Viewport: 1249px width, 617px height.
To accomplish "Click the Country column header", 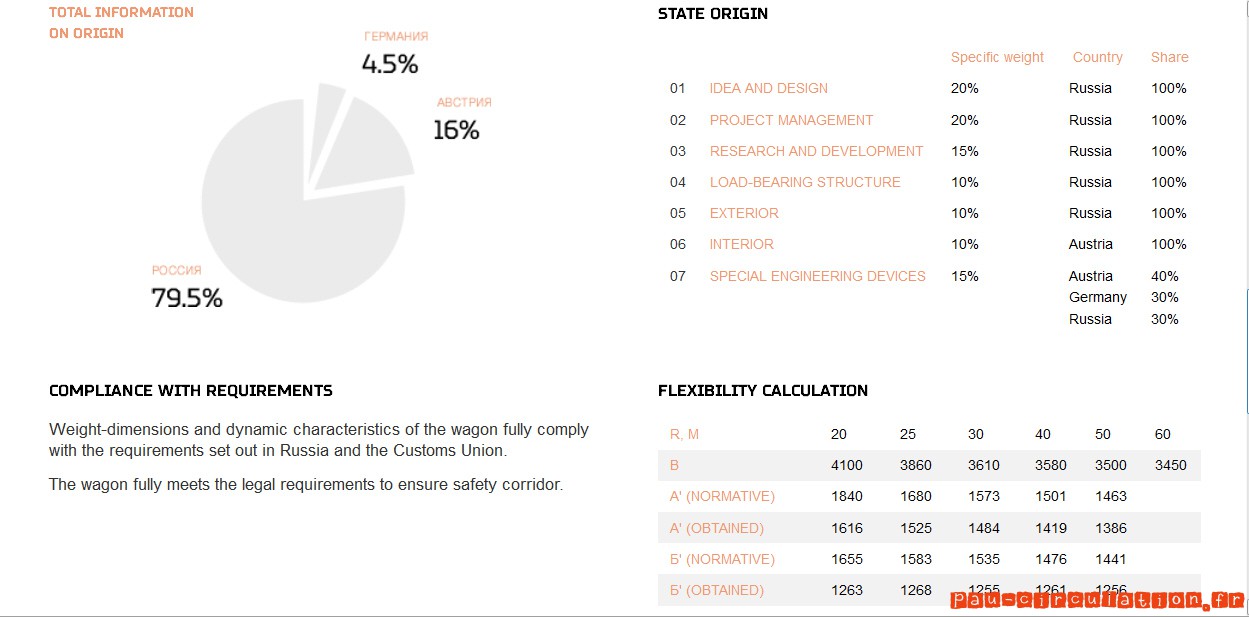I will 1097,57.
